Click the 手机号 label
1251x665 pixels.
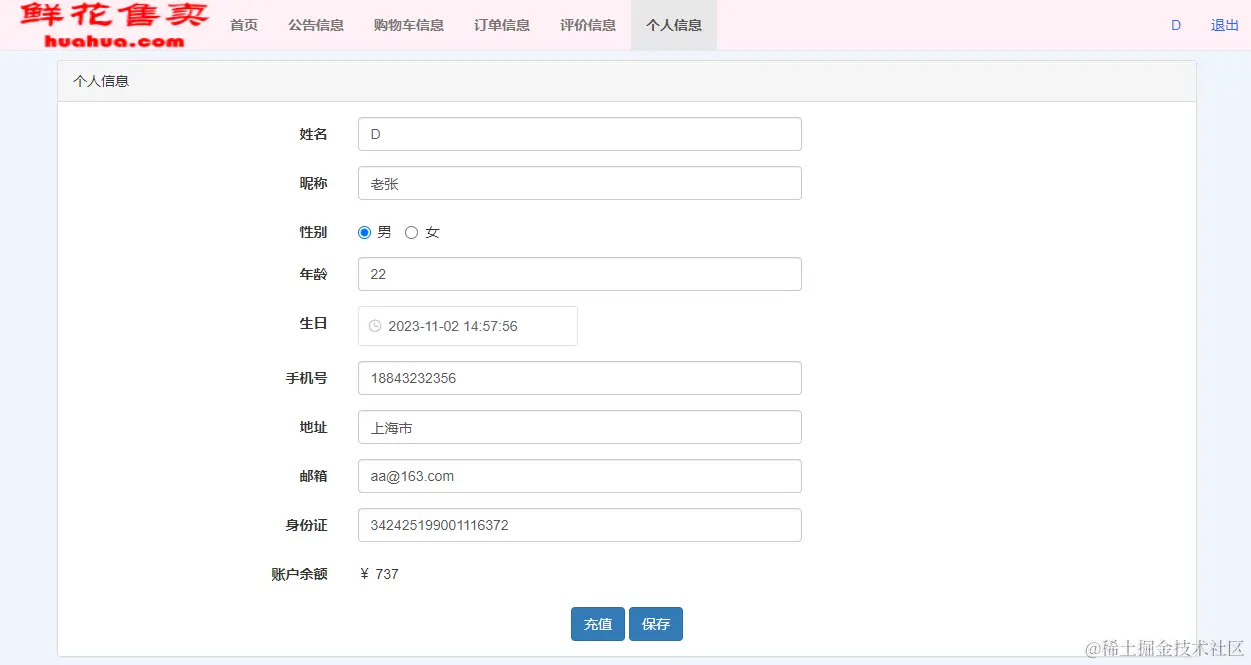(x=306, y=378)
